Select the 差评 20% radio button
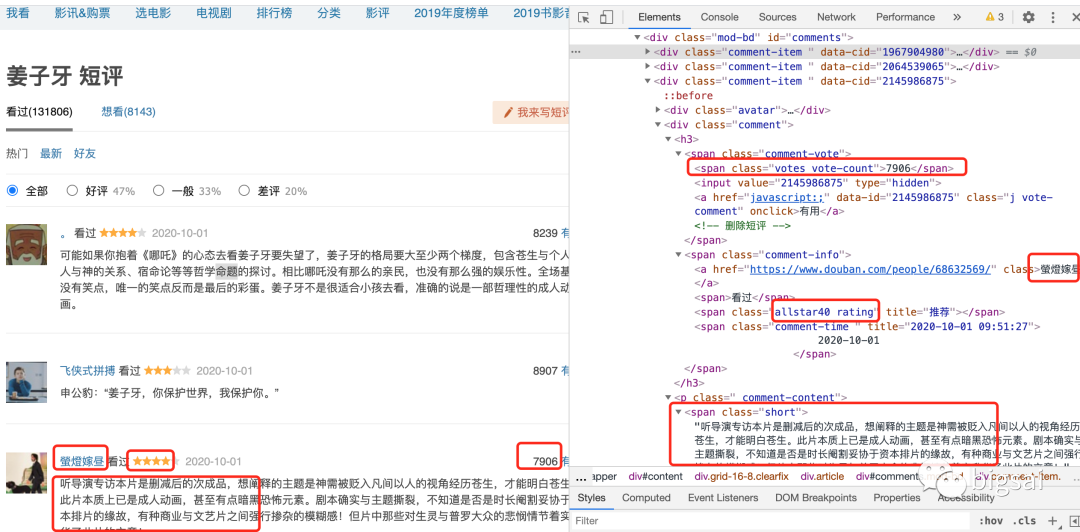1080x532 pixels. click(244, 191)
